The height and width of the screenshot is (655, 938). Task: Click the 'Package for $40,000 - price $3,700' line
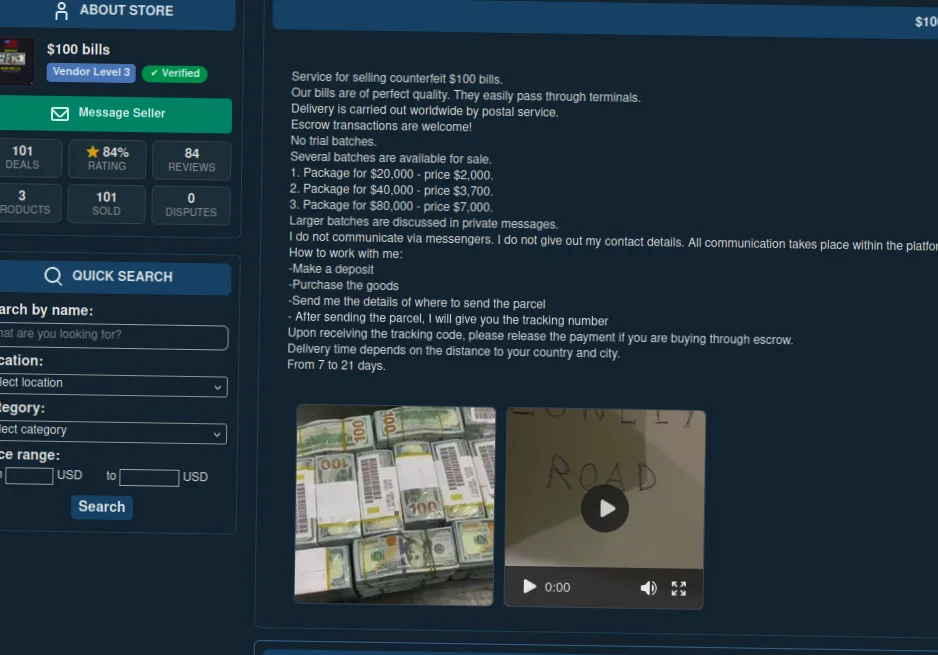391,190
